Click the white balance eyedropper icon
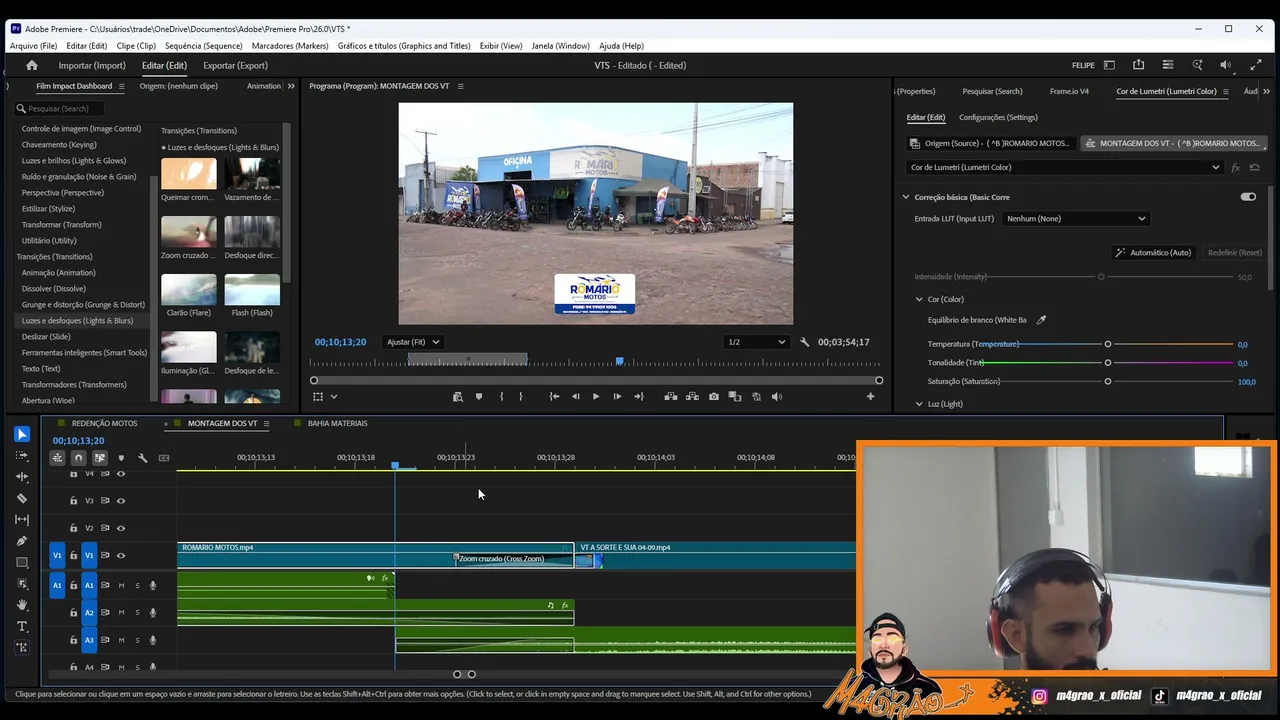This screenshot has height=720, width=1280. 1041,320
